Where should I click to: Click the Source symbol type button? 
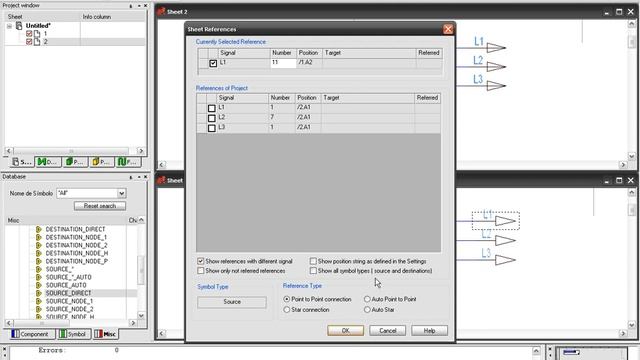pos(232,302)
